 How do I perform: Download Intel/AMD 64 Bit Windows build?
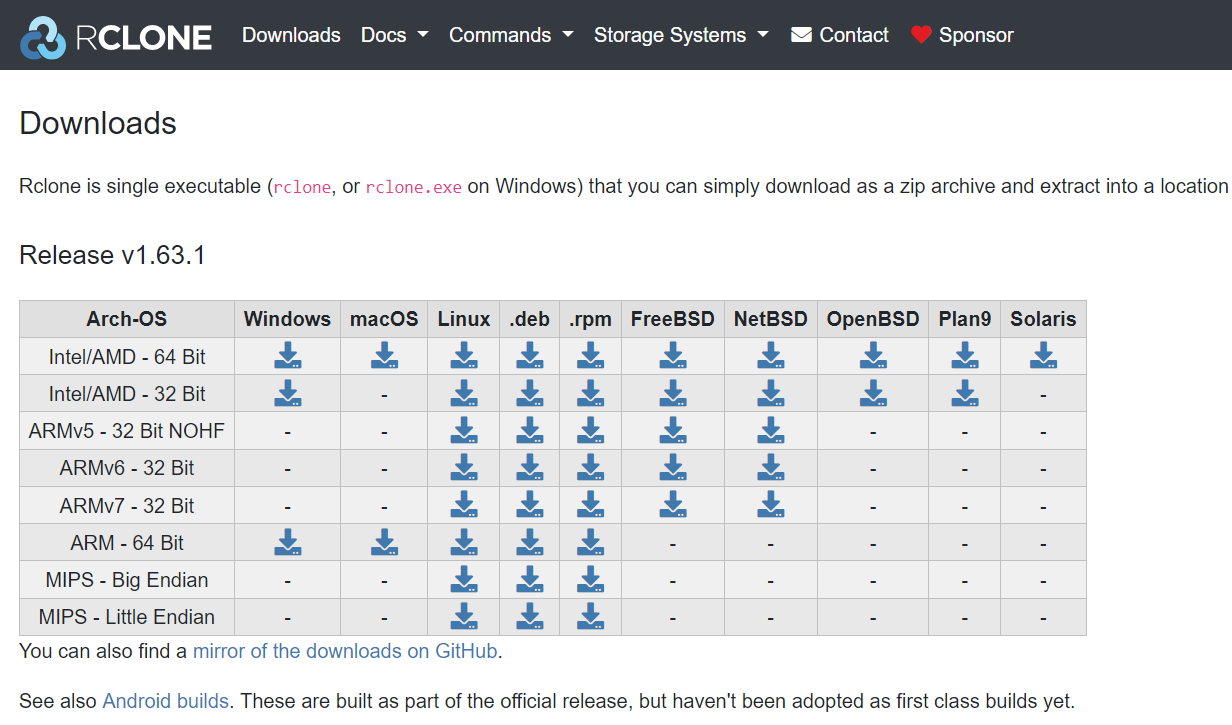(288, 356)
